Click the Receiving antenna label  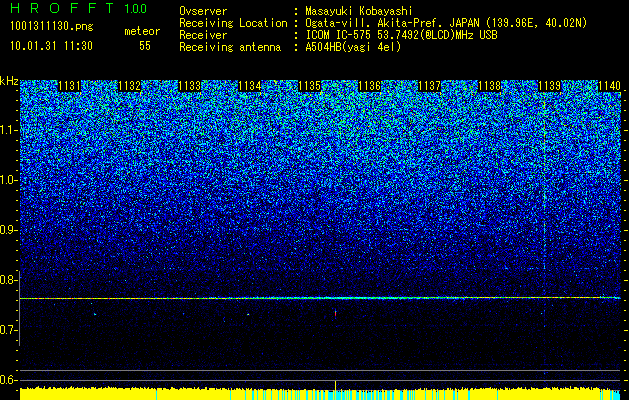(230, 47)
